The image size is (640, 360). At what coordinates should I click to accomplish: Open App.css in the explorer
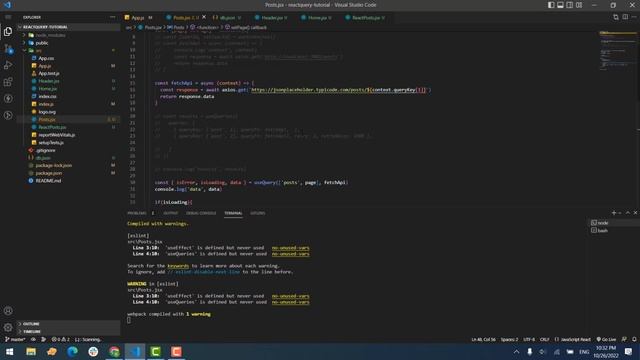[x=46, y=58]
